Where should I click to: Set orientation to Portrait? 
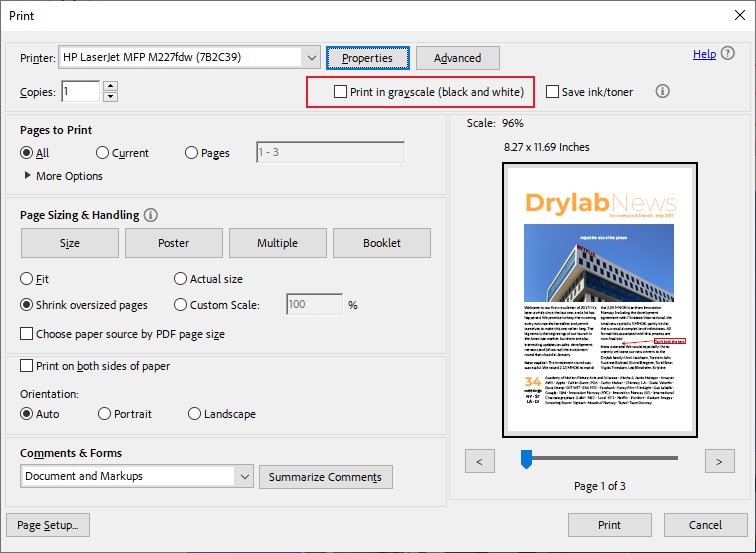point(104,414)
